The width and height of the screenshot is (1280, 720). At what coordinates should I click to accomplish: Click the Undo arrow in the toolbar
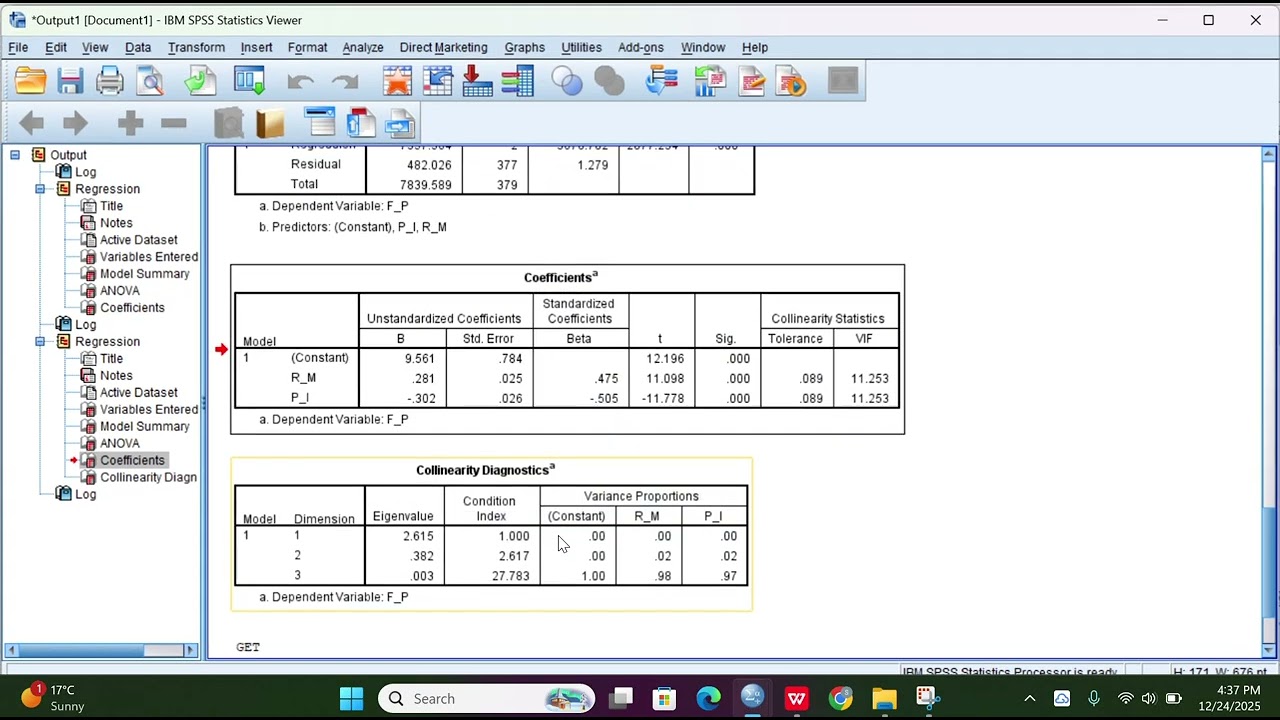300,82
